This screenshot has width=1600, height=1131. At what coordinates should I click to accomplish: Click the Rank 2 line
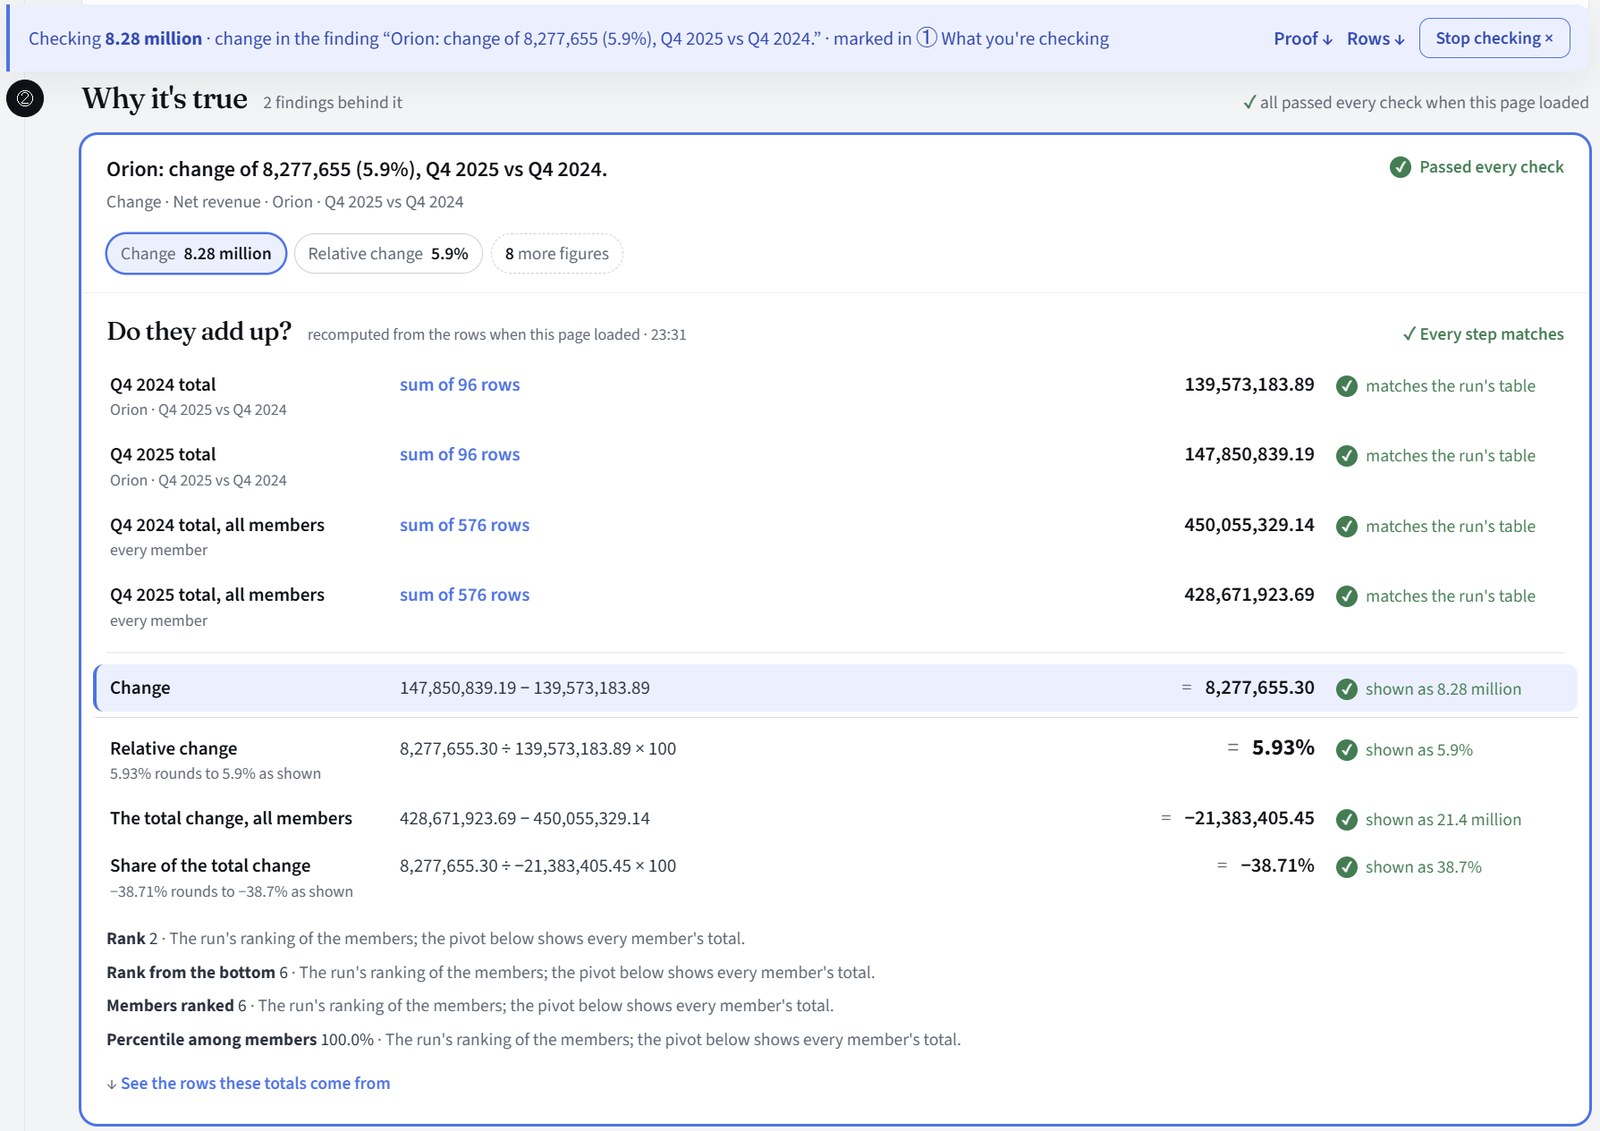pos(426,939)
